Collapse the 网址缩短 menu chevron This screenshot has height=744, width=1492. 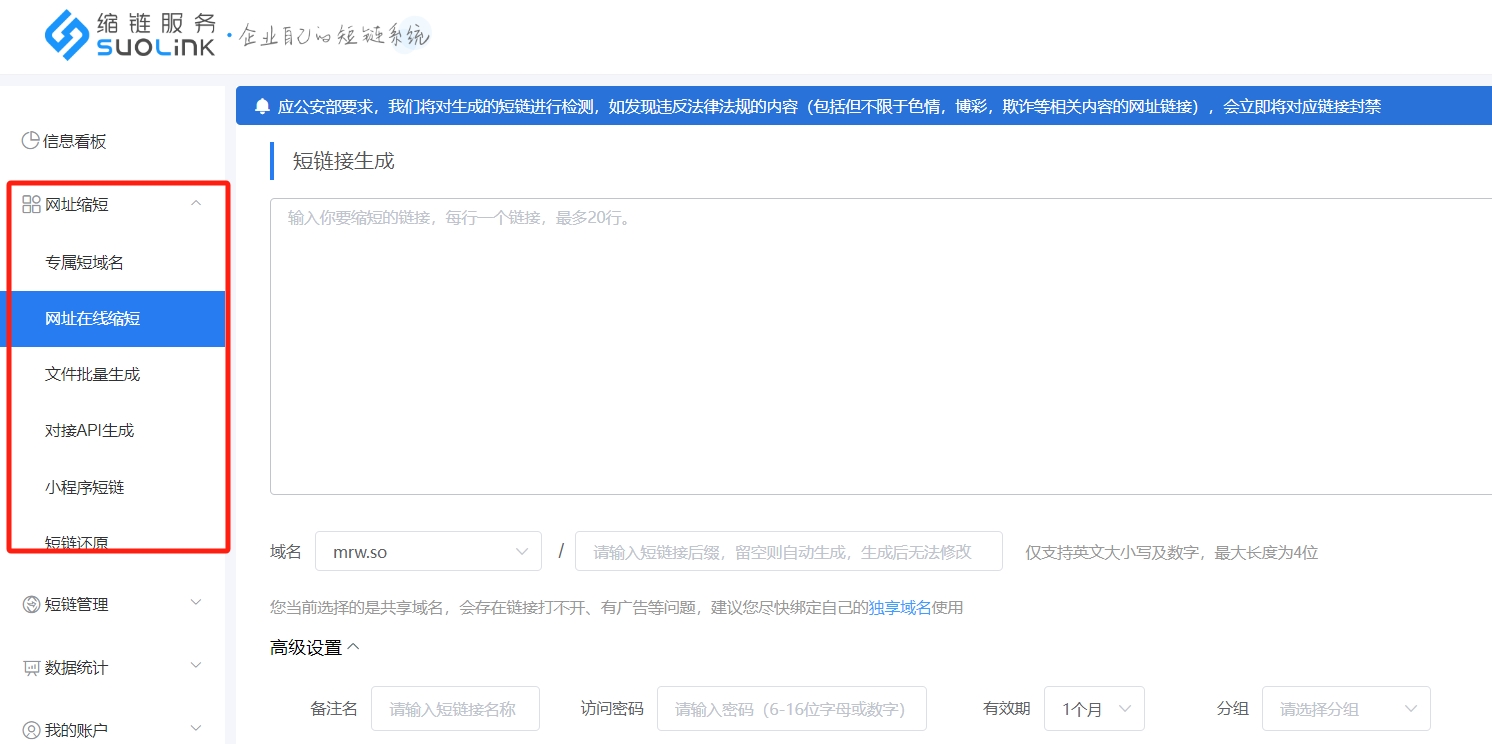tap(196, 204)
